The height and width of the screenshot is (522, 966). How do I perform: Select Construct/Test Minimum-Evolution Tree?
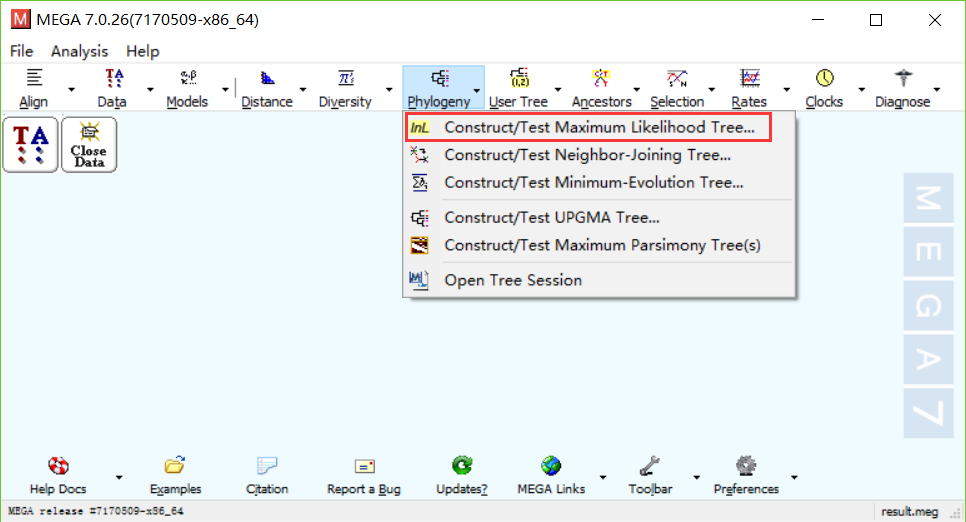click(599, 182)
